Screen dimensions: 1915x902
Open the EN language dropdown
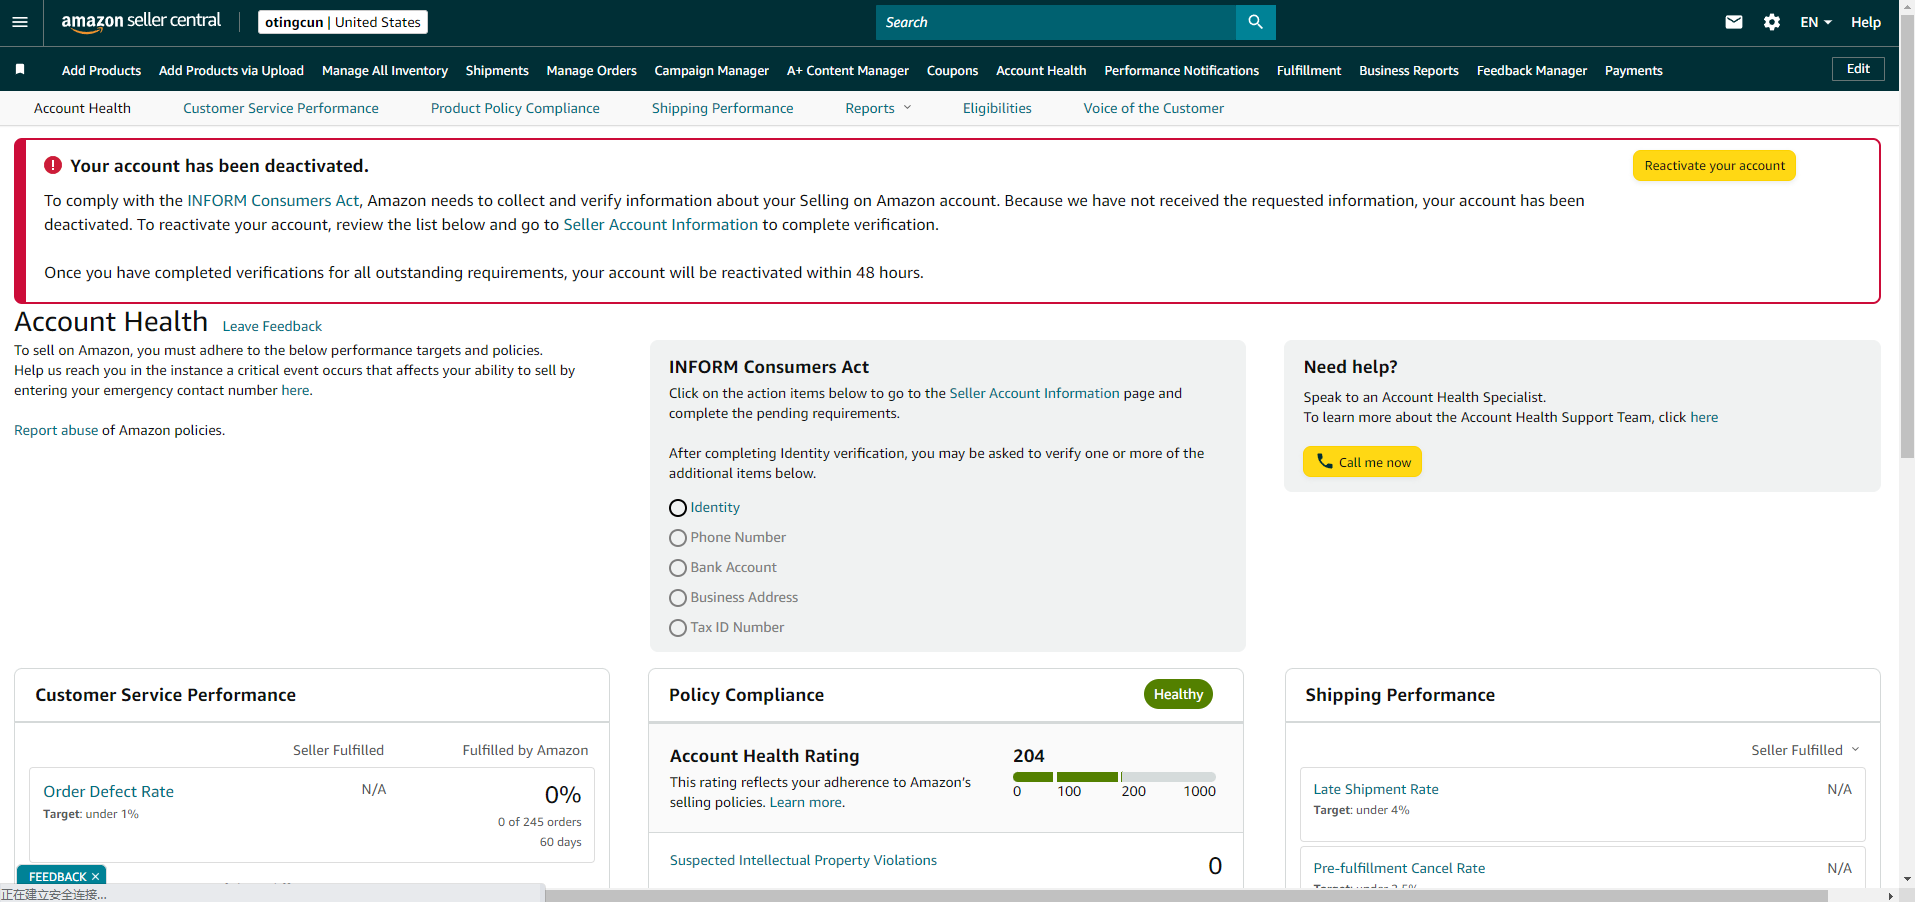click(x=1816, y=22)
